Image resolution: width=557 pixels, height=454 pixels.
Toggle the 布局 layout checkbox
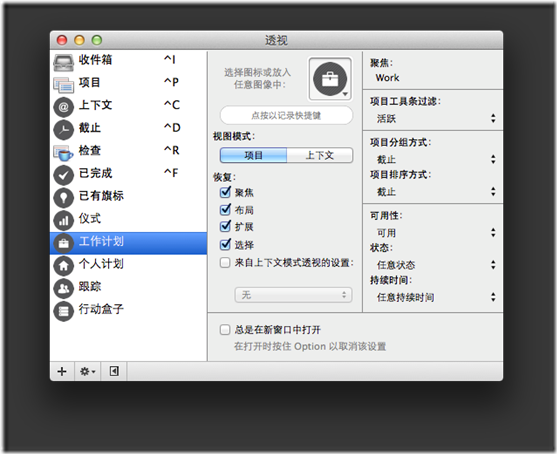[225, 210]
